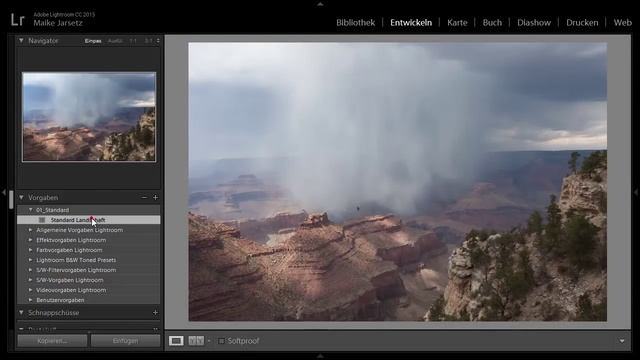
Task: Open the Bibliothek module
Action: (x=356, y=22)
